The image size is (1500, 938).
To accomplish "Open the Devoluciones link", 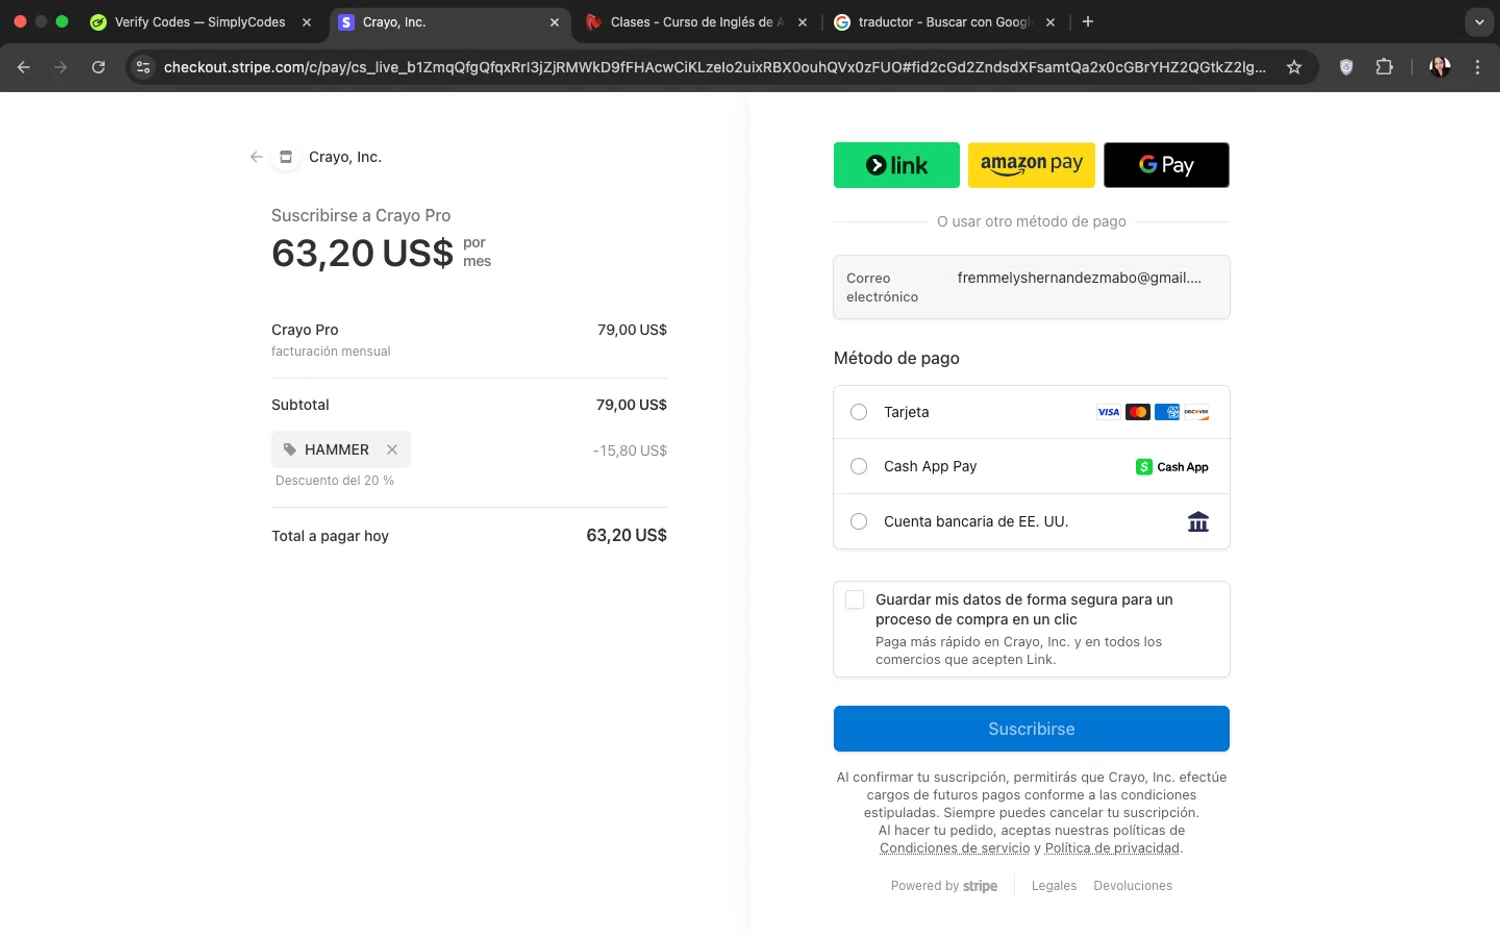I will tap(1133, 886).
